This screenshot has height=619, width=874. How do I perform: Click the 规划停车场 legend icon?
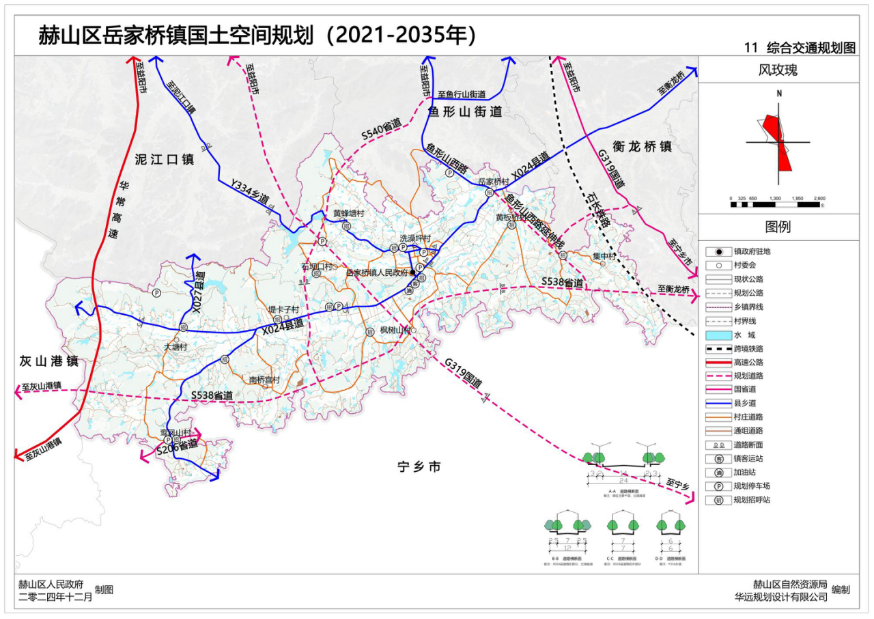coord(718,486)
